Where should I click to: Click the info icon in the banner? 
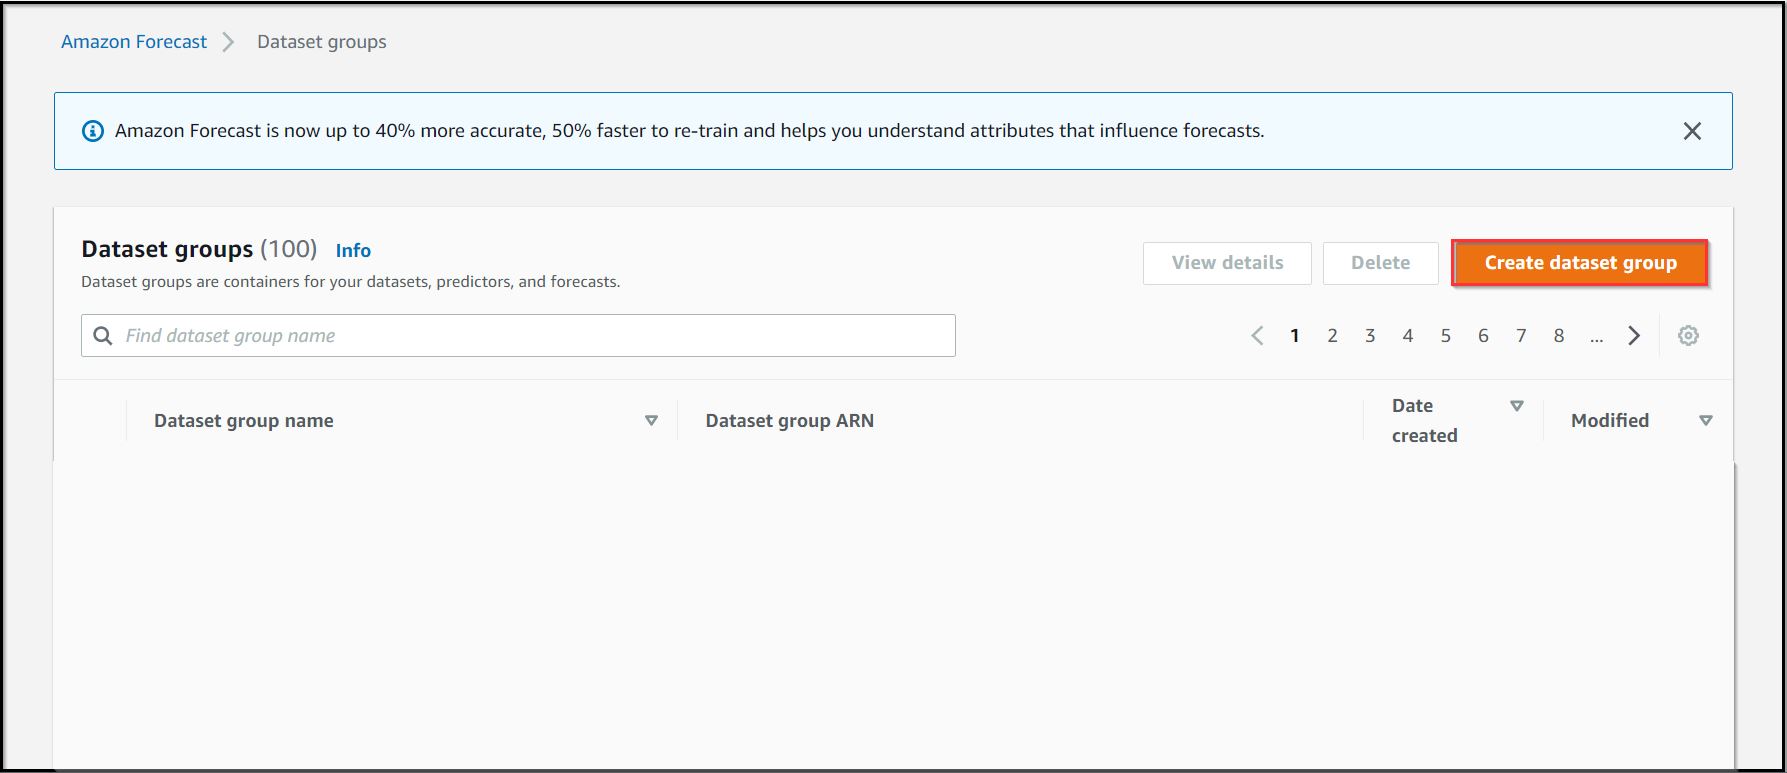[93, 131]
